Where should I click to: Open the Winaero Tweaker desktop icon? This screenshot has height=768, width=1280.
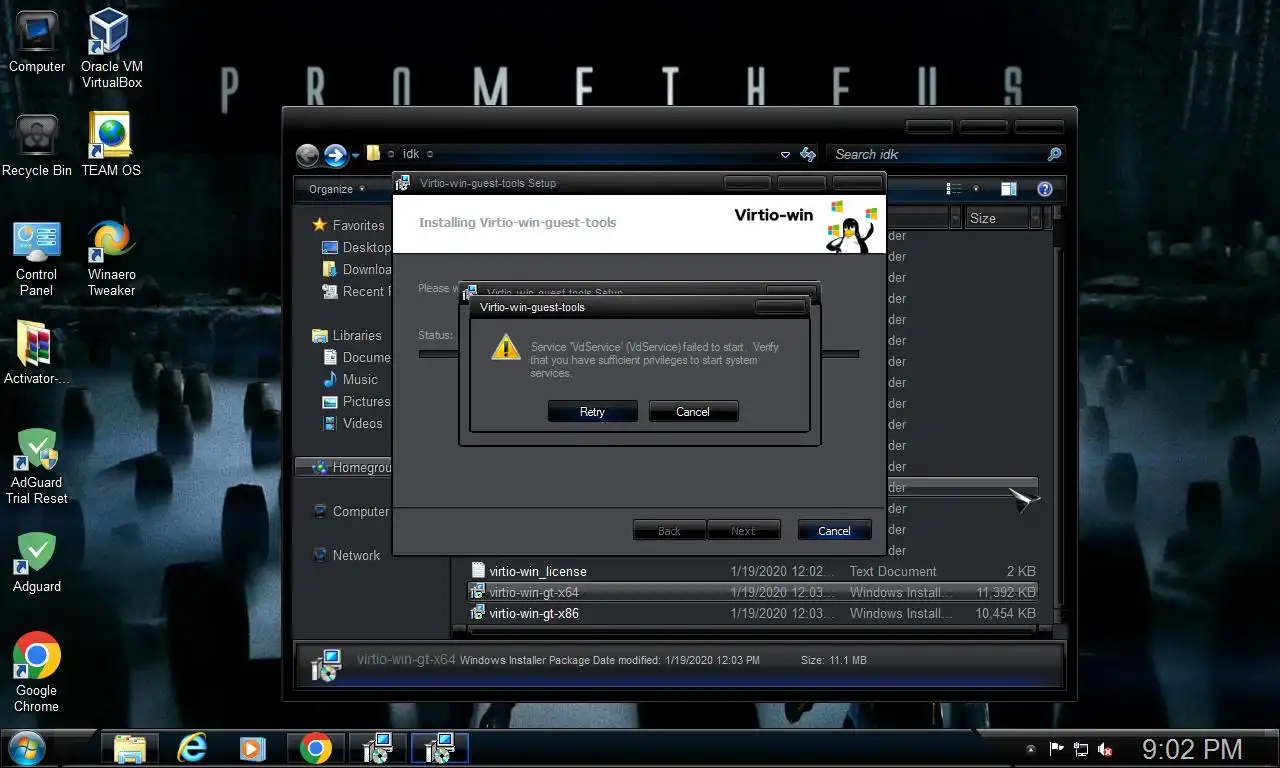[111, 257]
